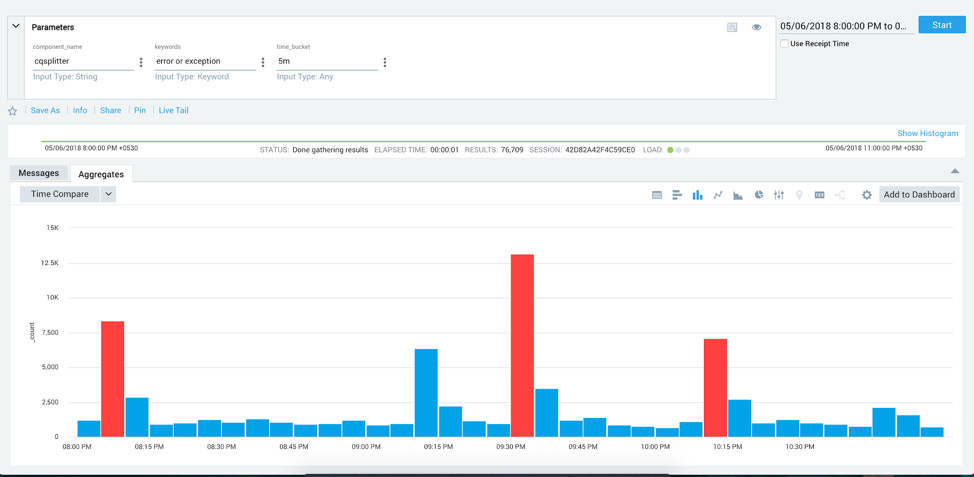974x477 pixels.
Task: Click the Start button
Action: (942, 25)
